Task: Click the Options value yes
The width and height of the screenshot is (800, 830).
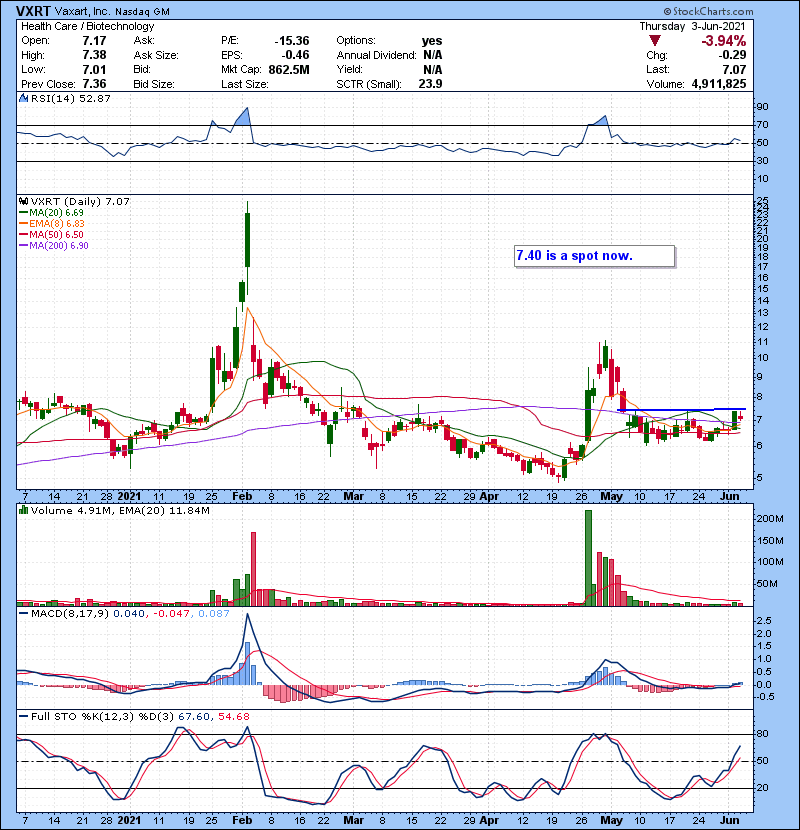Action: tap(432, 41)
